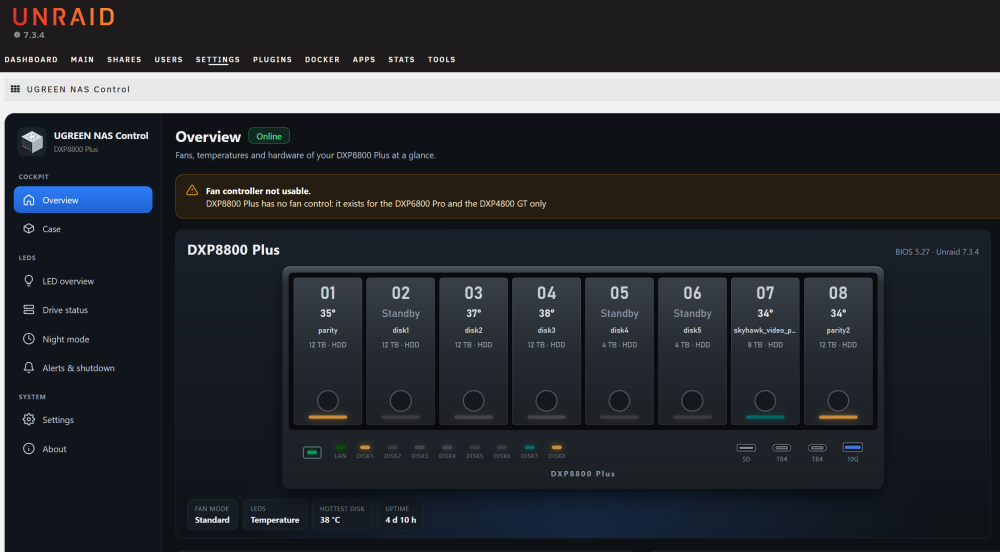Click the DISK3 LED indicator
Image resolution: width=1000 pixels, height=552 pixels.
pos(420,447)
